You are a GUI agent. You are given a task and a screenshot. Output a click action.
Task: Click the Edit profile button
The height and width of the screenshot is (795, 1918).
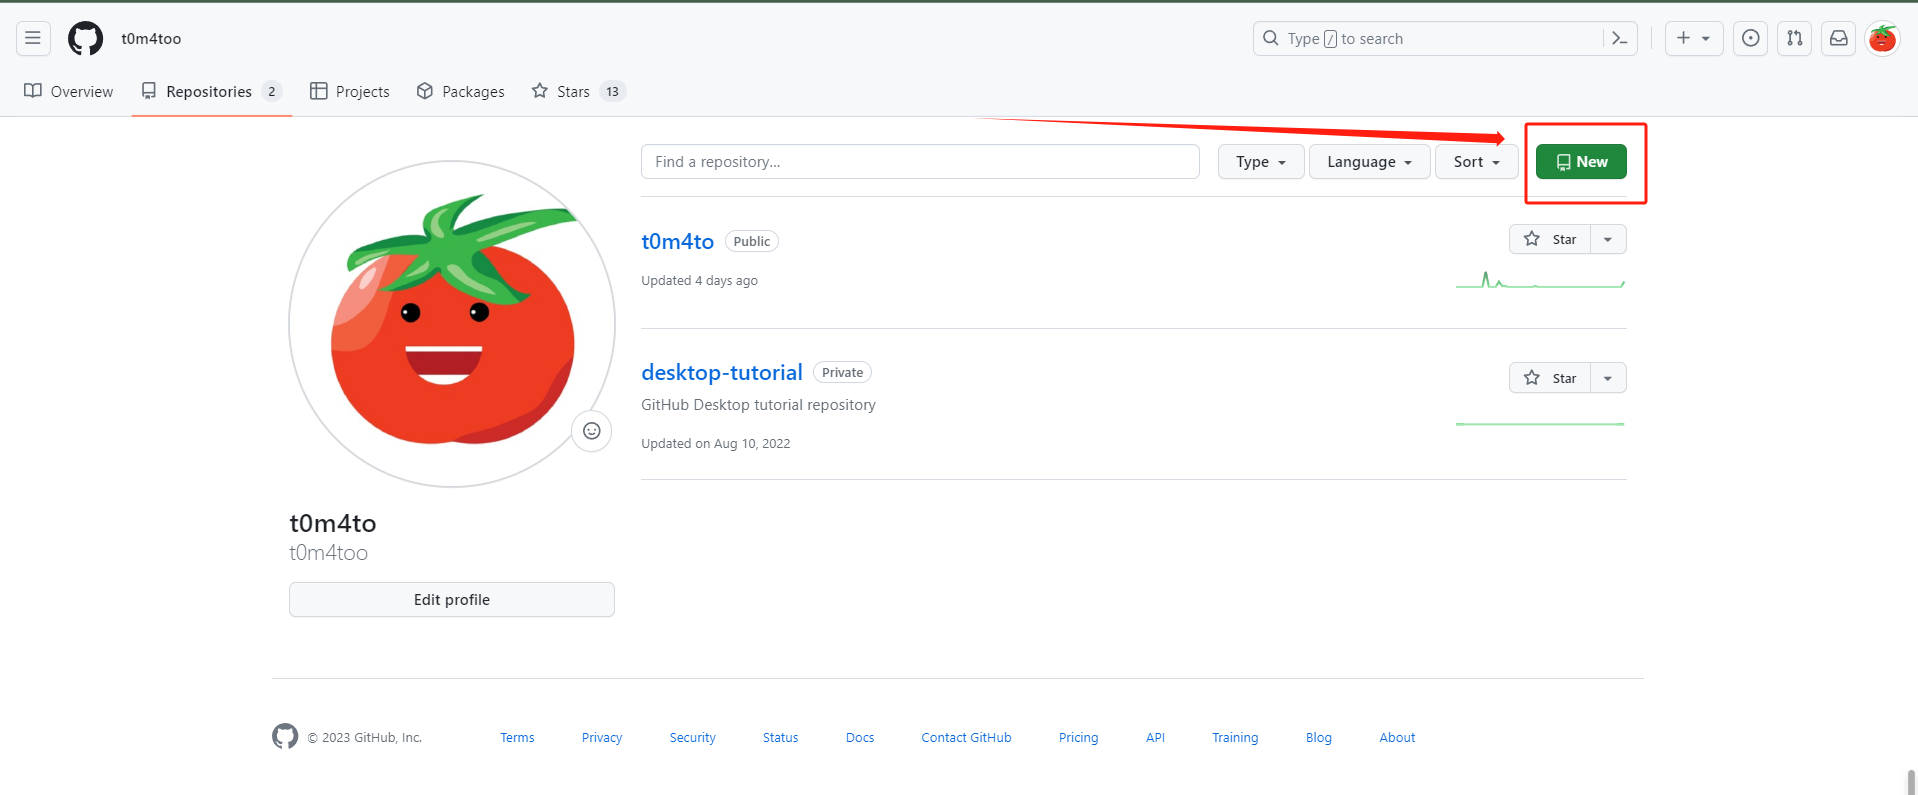[x=452, y=600]
